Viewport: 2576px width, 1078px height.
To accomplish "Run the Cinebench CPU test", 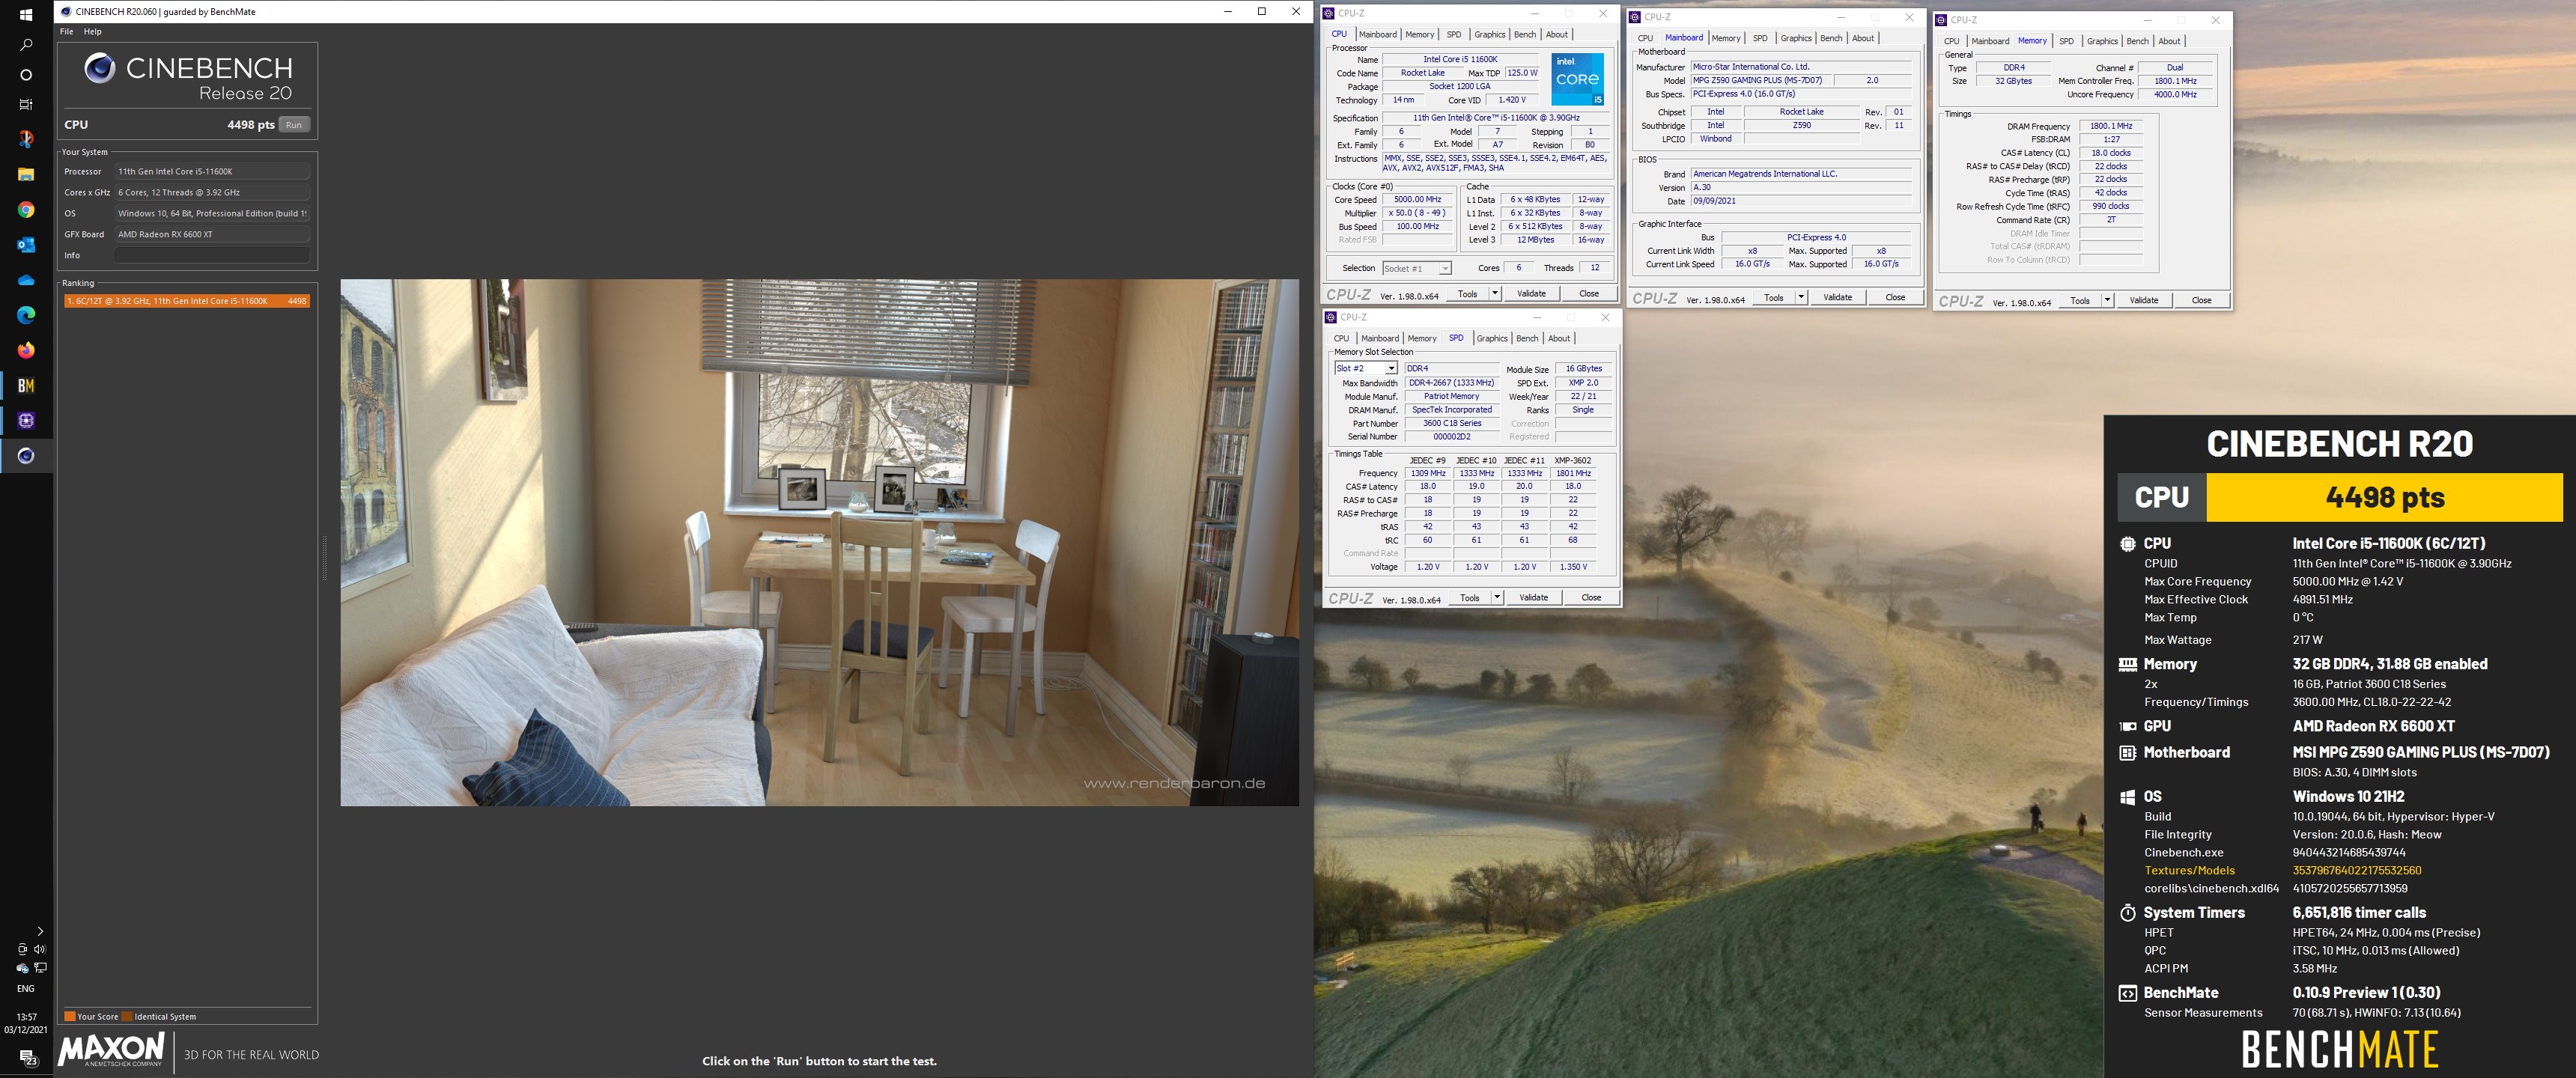I will coord(294,125).
